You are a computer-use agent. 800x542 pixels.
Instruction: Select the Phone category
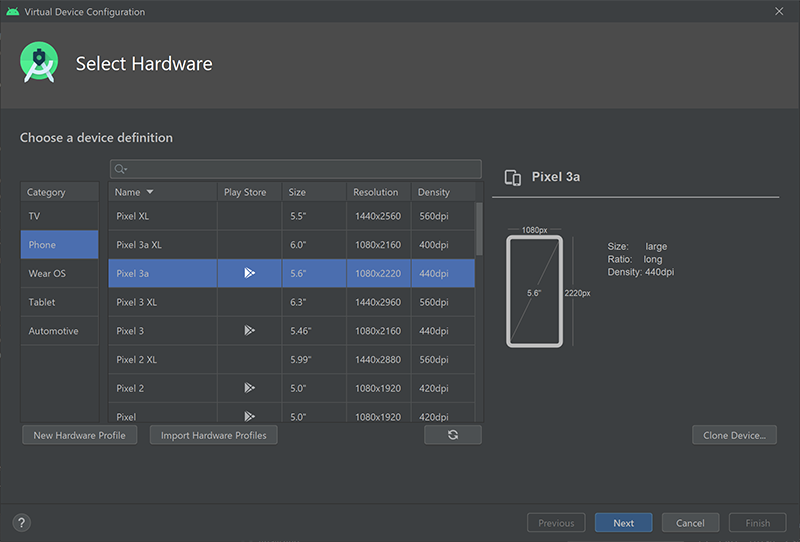click(60, 244)
